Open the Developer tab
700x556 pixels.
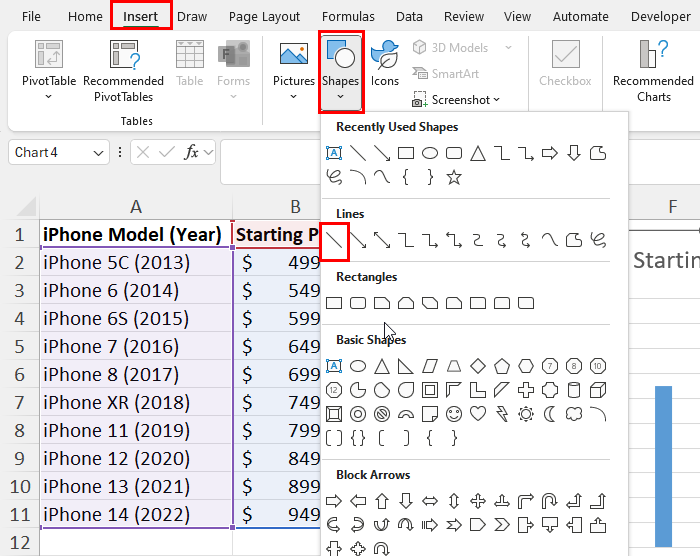[x=660, y=17]
